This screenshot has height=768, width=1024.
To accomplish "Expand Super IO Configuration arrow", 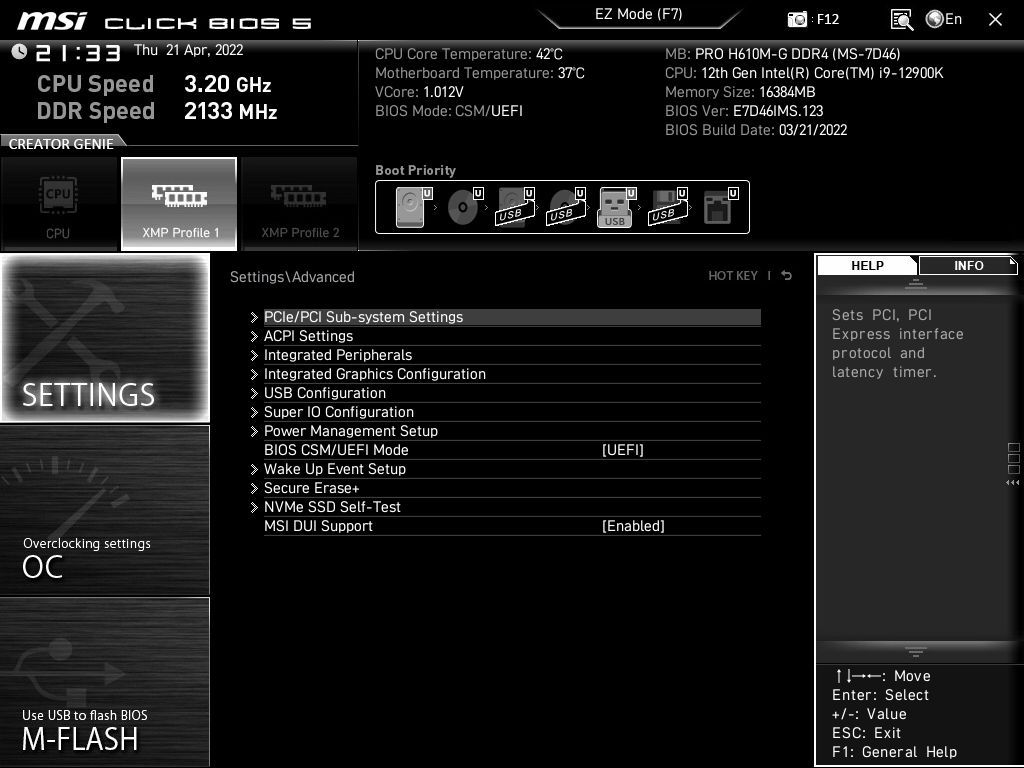I will [254, 412].
